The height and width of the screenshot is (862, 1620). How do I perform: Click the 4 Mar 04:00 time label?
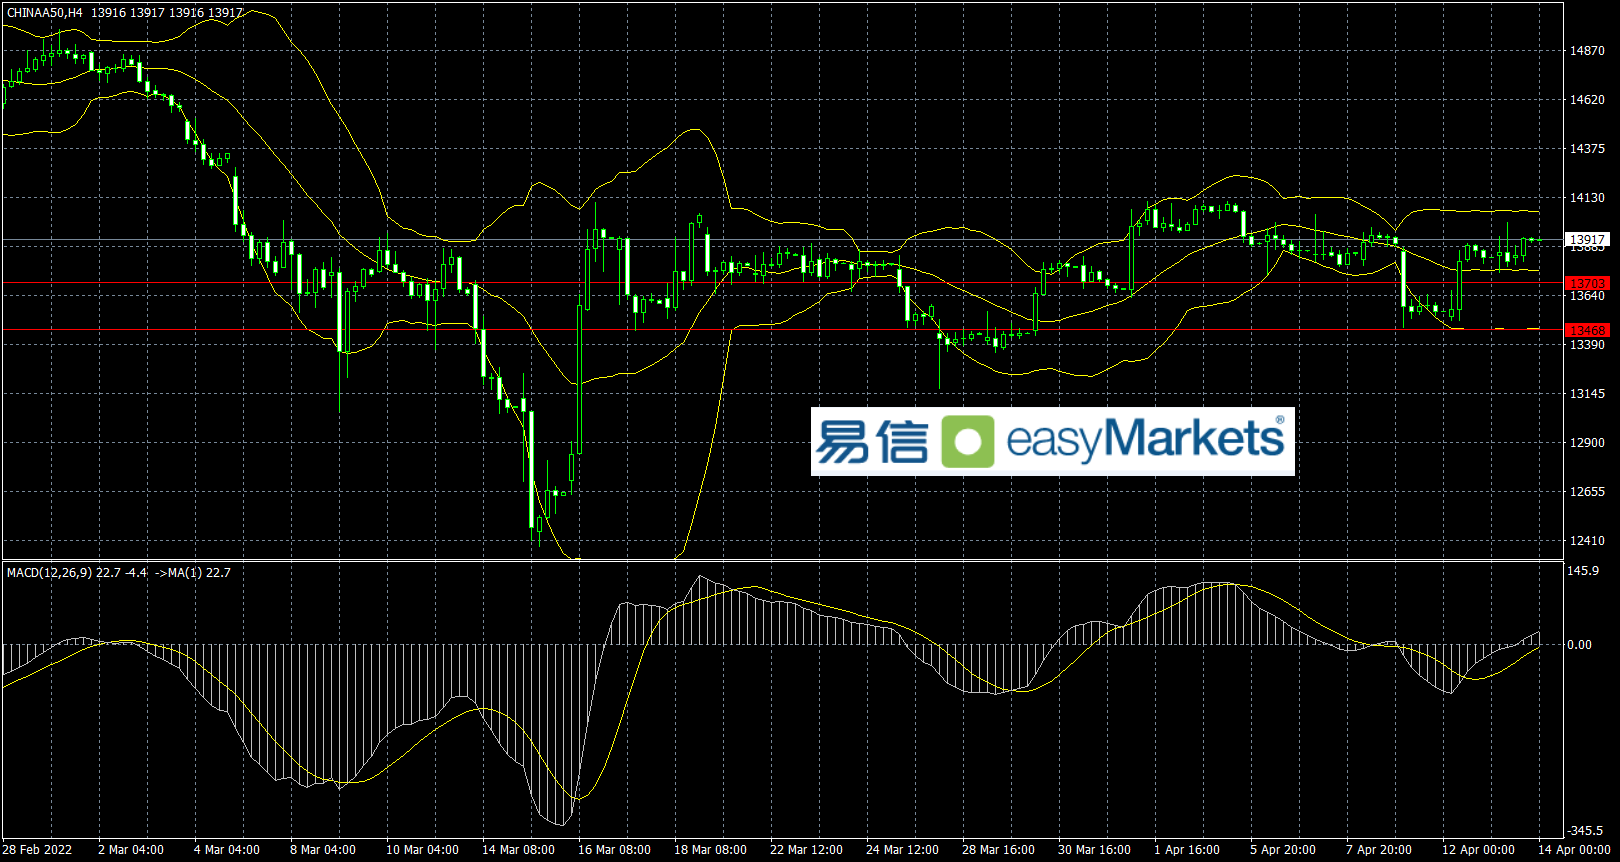click(227, 850)
